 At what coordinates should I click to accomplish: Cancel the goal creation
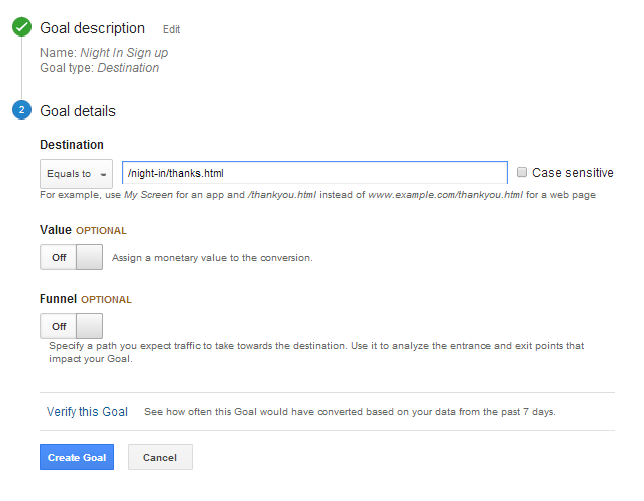point(160,457)
